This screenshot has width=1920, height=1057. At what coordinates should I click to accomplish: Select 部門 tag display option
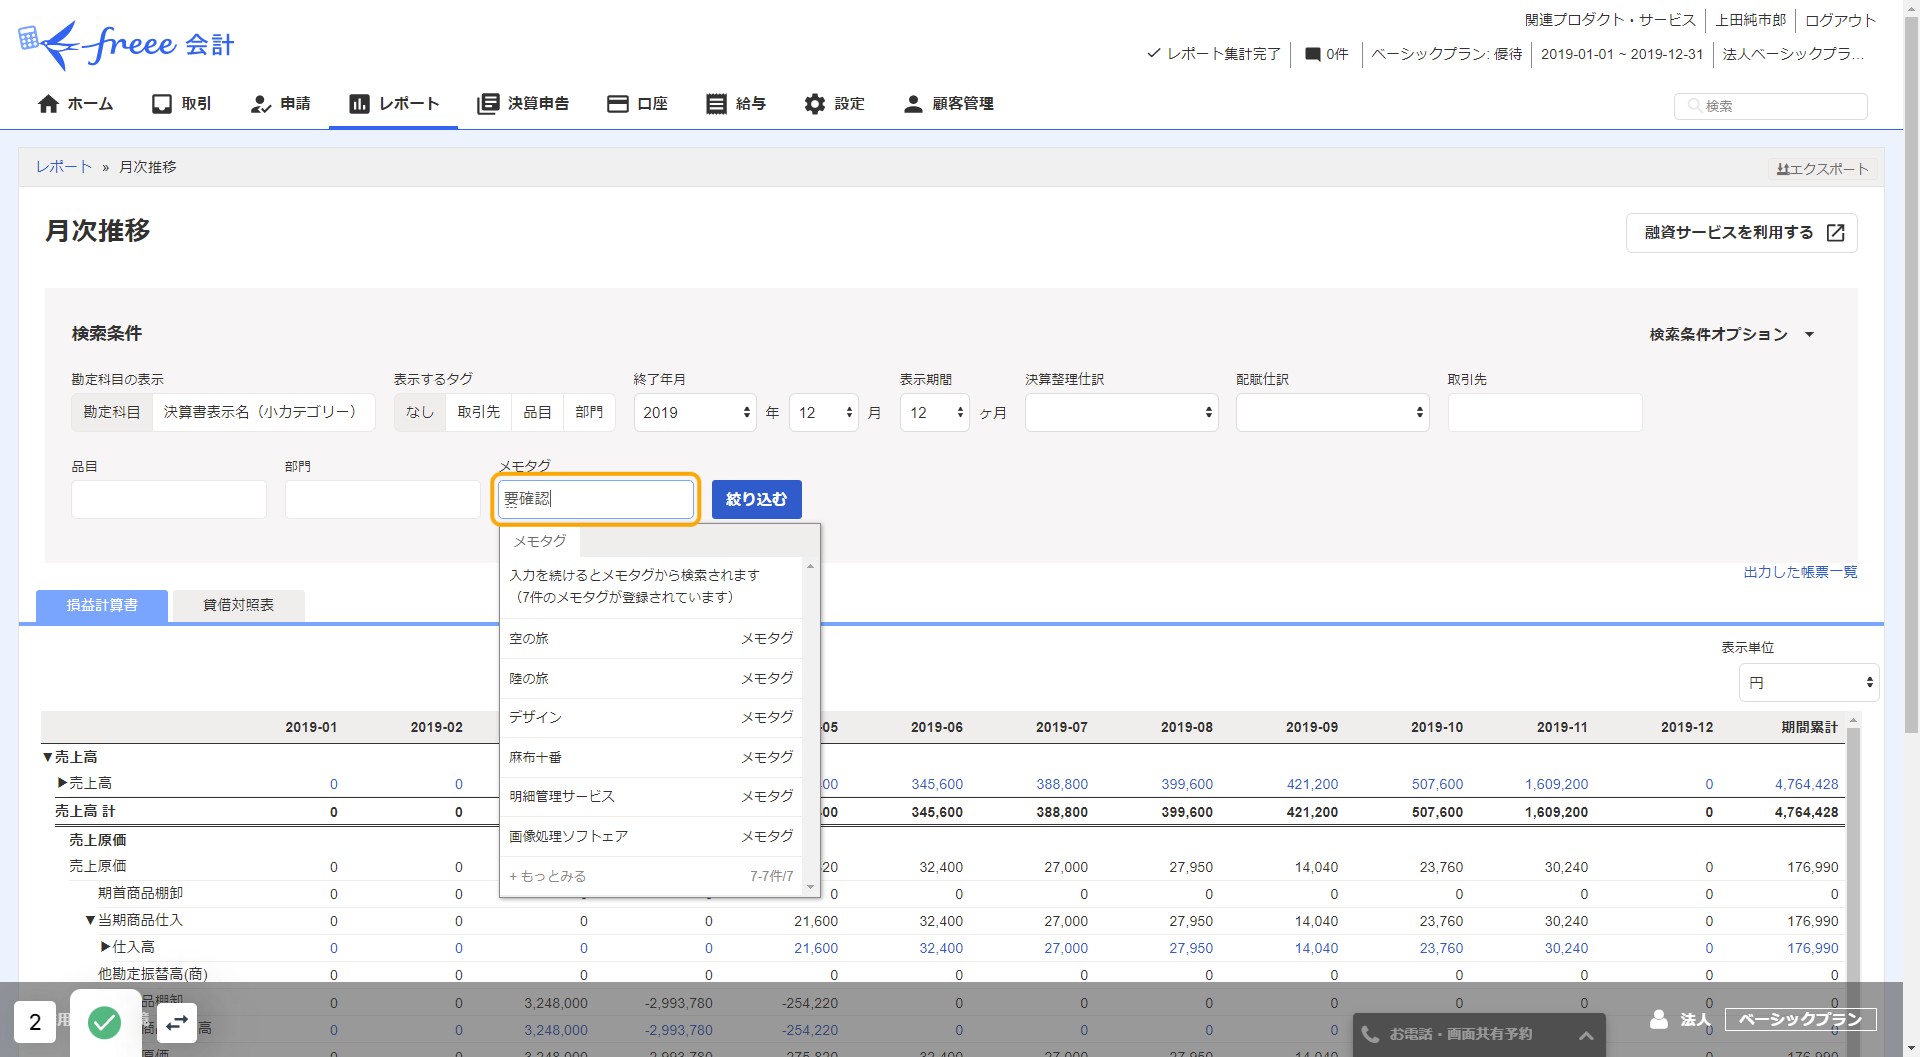pyautogui.click(x=589, y=412)
